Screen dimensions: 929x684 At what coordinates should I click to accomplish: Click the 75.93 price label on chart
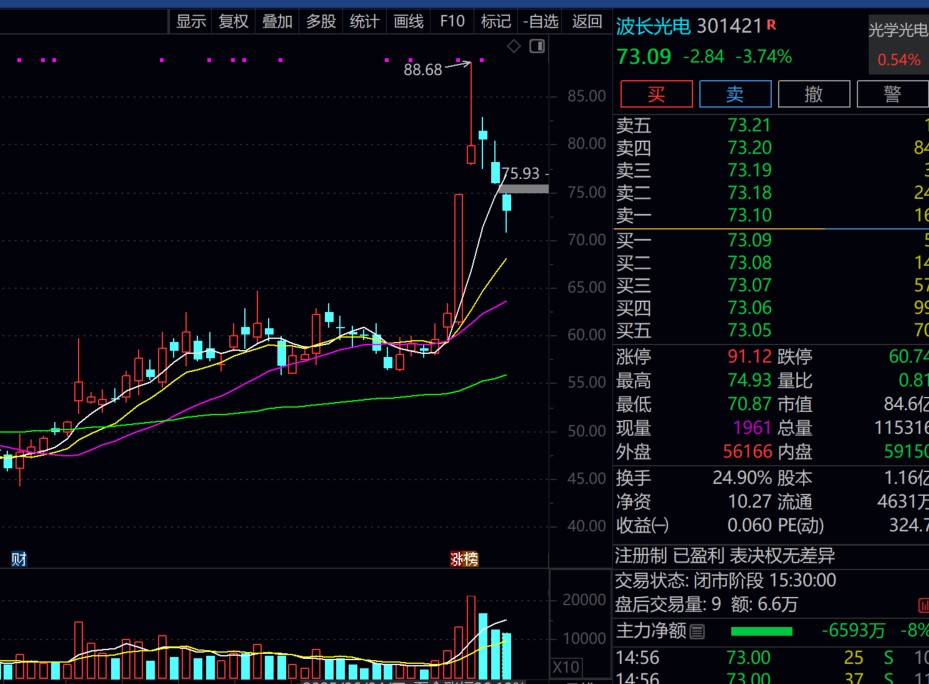point(521,174)
